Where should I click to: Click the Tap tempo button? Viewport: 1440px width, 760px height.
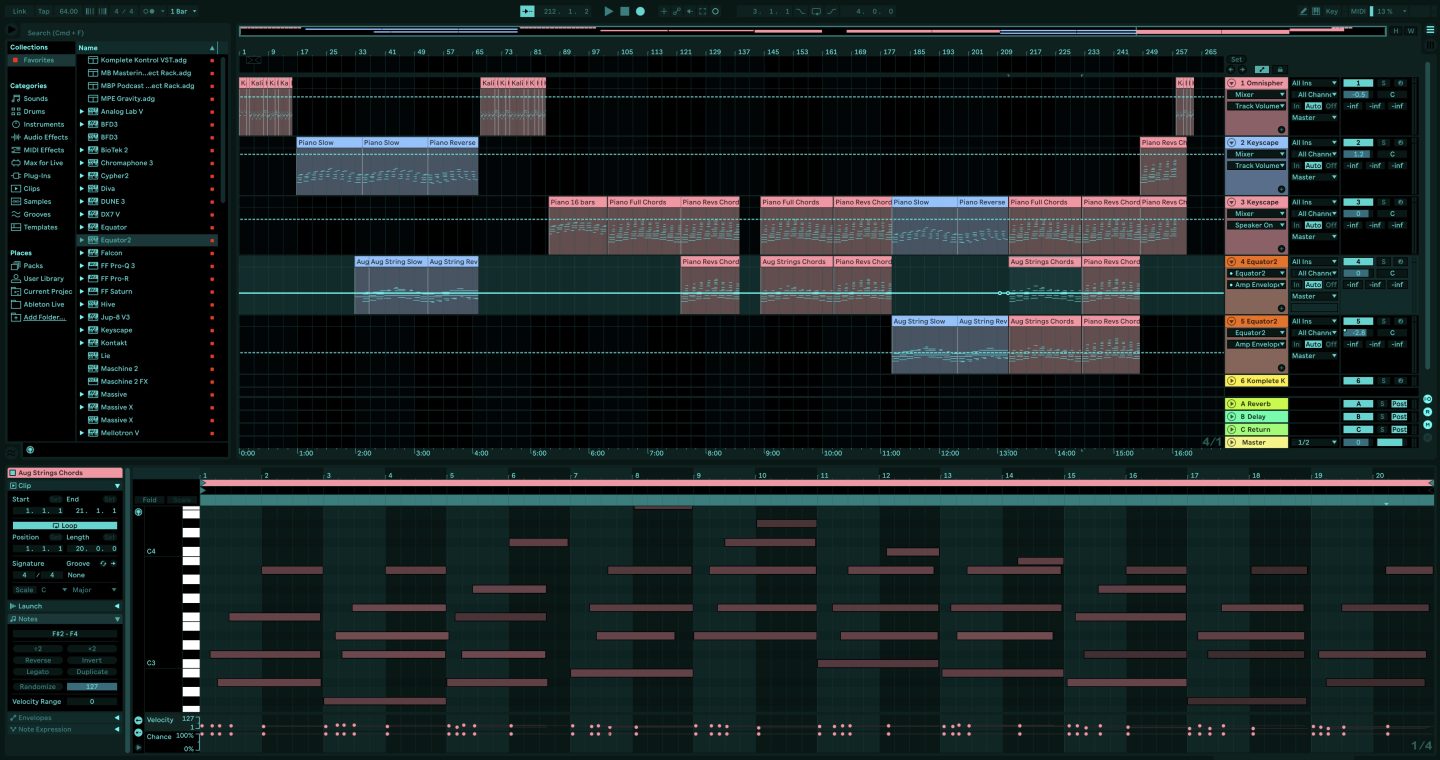(43, 11)
